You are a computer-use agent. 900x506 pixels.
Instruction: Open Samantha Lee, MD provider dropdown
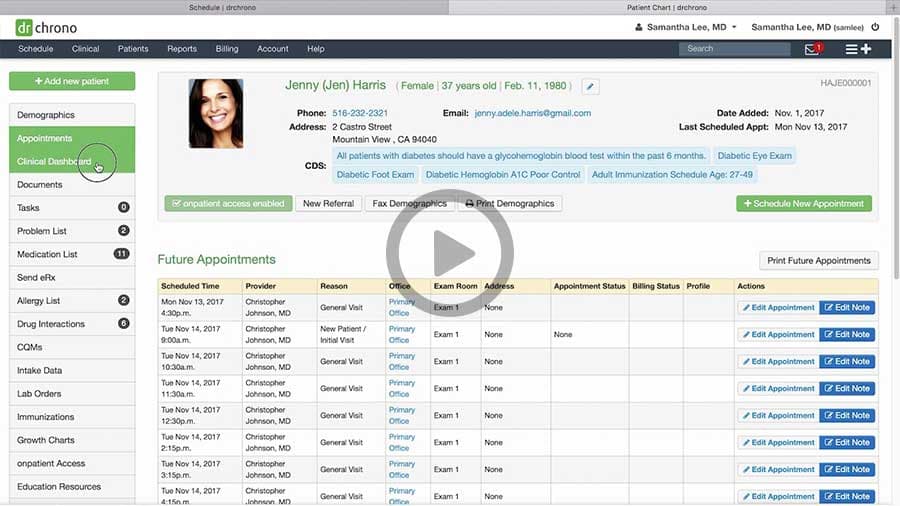[685, 27]
